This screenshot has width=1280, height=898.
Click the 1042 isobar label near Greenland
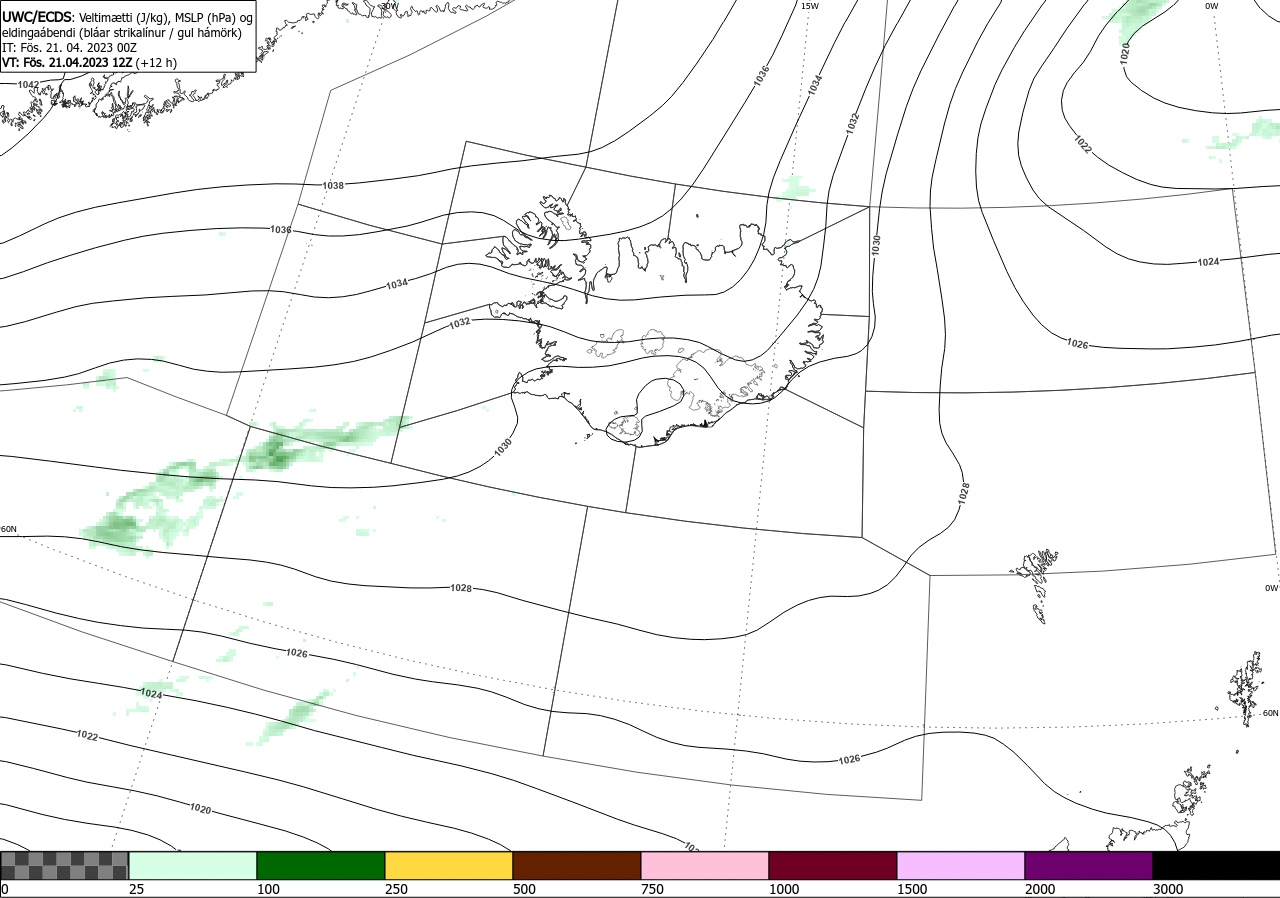(29, 85)
